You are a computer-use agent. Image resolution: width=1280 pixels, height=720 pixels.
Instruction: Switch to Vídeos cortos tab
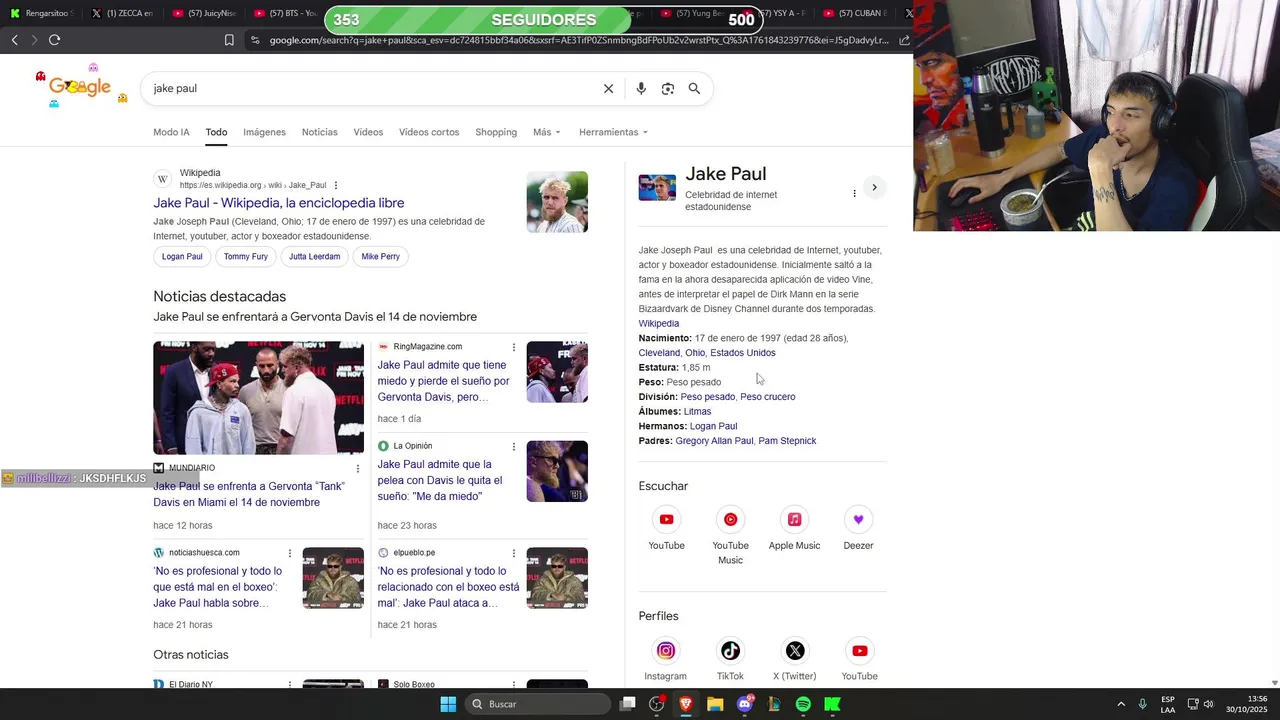coord(429,132)
